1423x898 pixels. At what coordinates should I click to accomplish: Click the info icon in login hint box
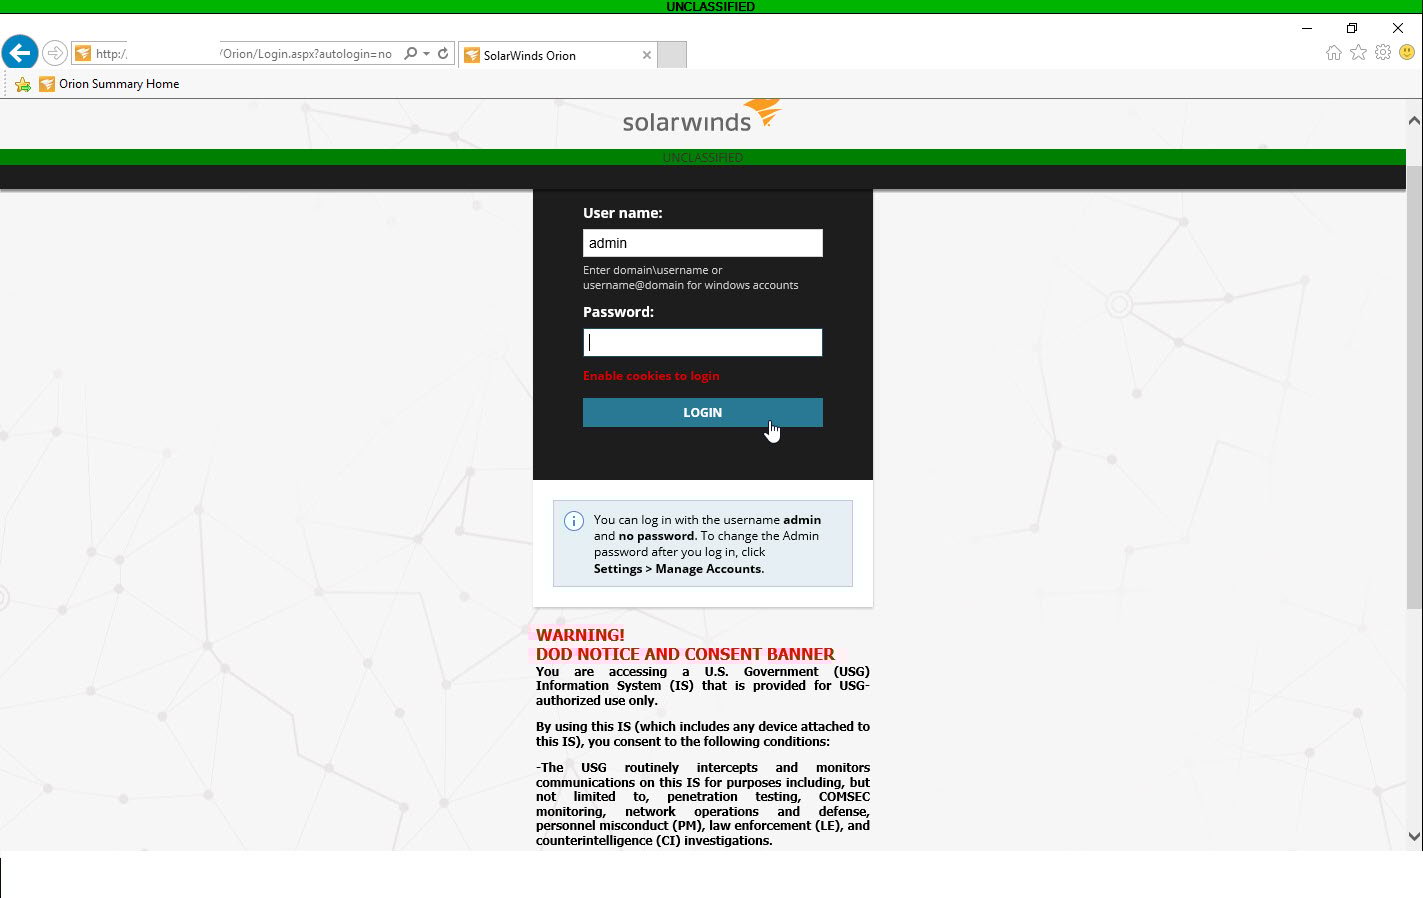point(574,521)
